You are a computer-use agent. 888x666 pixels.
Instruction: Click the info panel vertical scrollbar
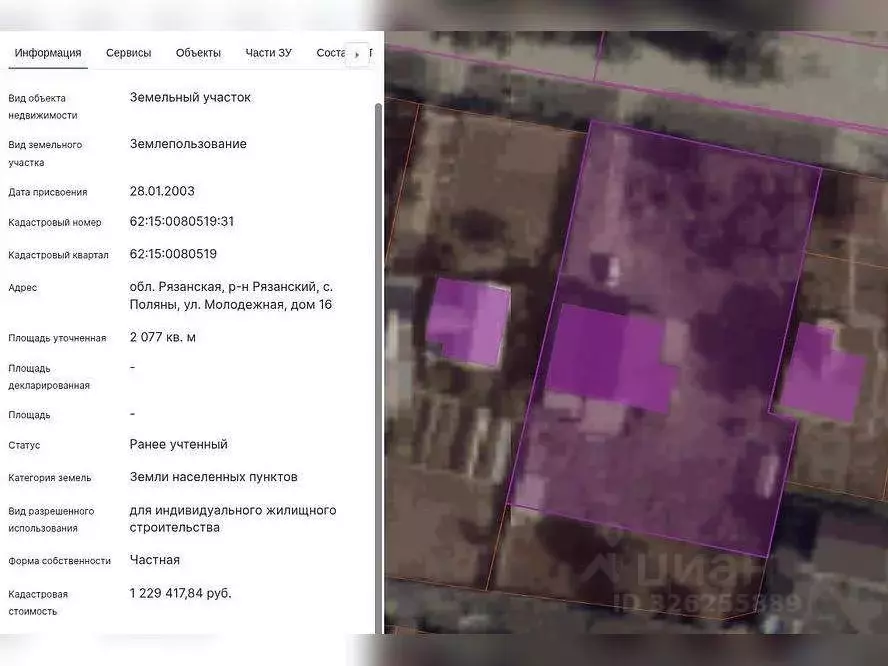coord(377,300)
